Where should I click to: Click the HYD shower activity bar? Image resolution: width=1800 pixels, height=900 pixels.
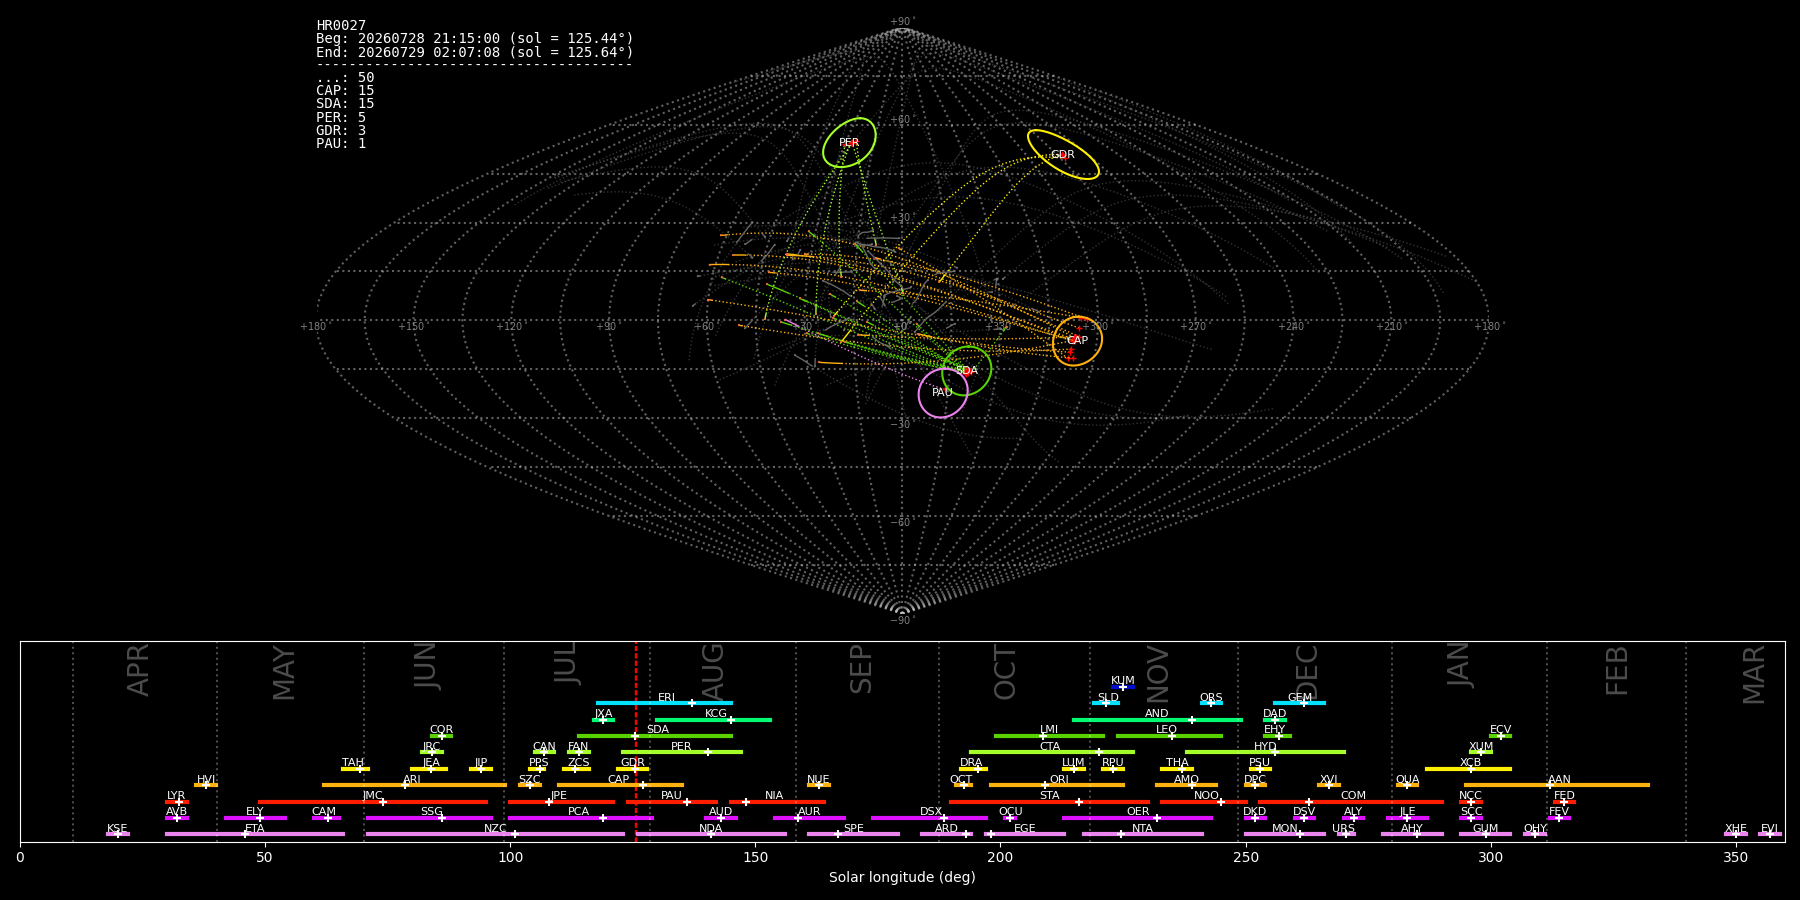tap(1265, 752)
